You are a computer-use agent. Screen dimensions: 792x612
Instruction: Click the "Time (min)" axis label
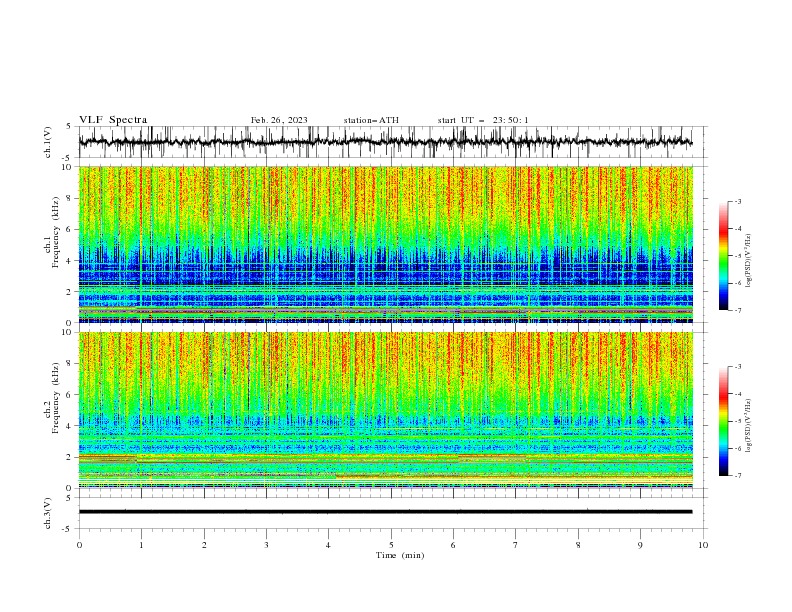[400, 555]
